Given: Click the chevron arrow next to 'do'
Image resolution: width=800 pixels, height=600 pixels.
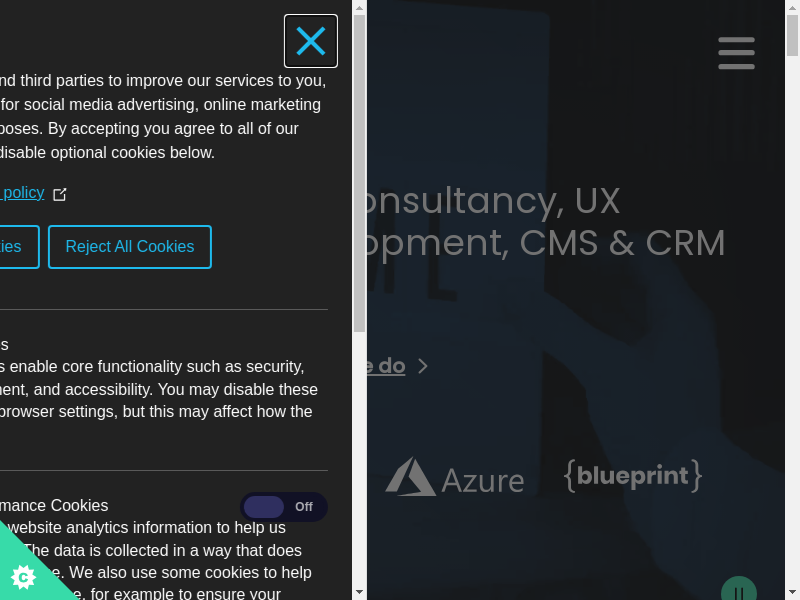Looking at the screenshot, I should click(x=423, y=366).
